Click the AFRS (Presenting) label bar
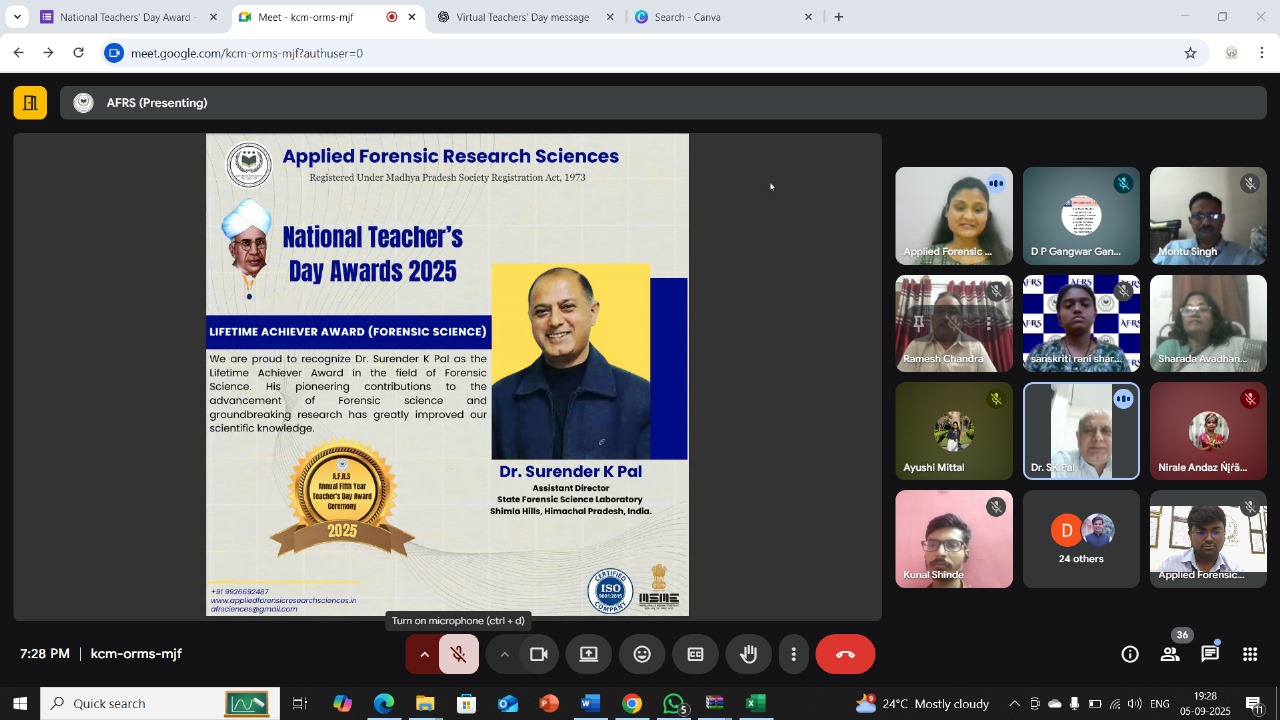1280x720 pixels. 663,103
